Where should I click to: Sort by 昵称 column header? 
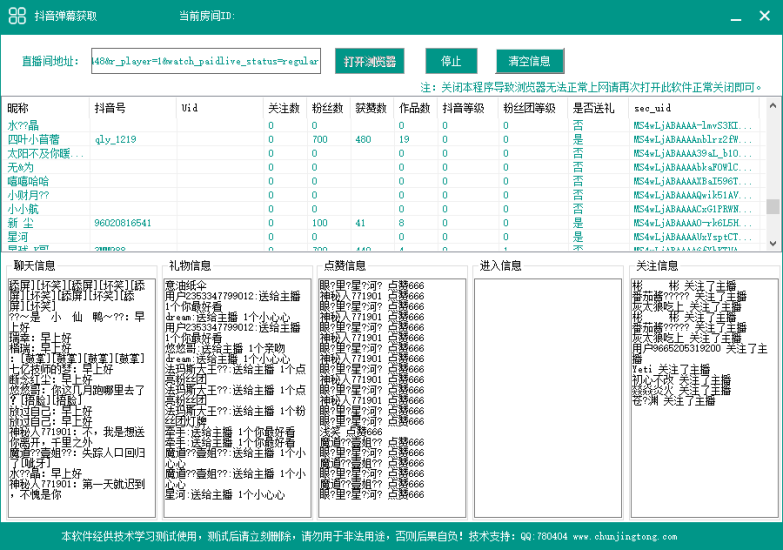click(46, 108)
